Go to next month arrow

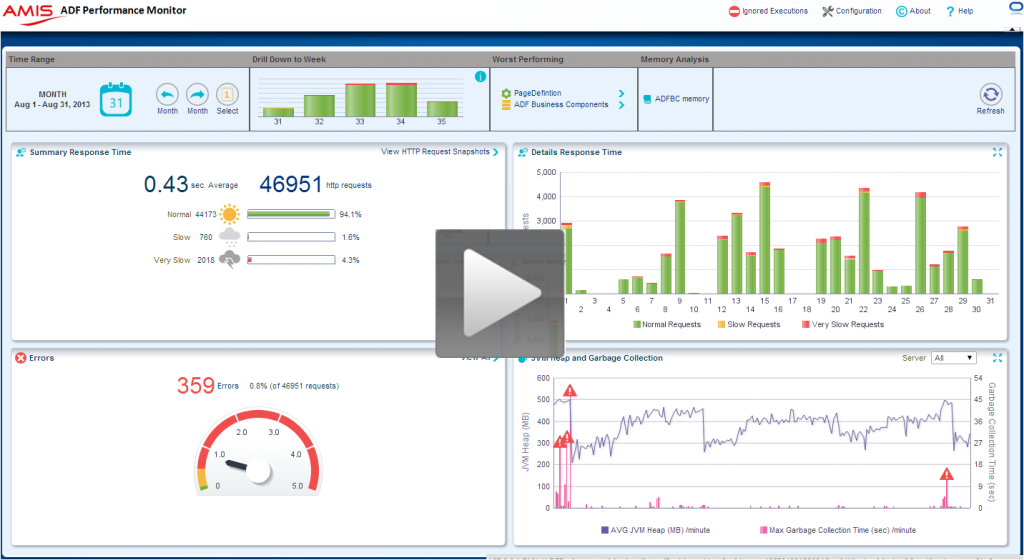197,95
